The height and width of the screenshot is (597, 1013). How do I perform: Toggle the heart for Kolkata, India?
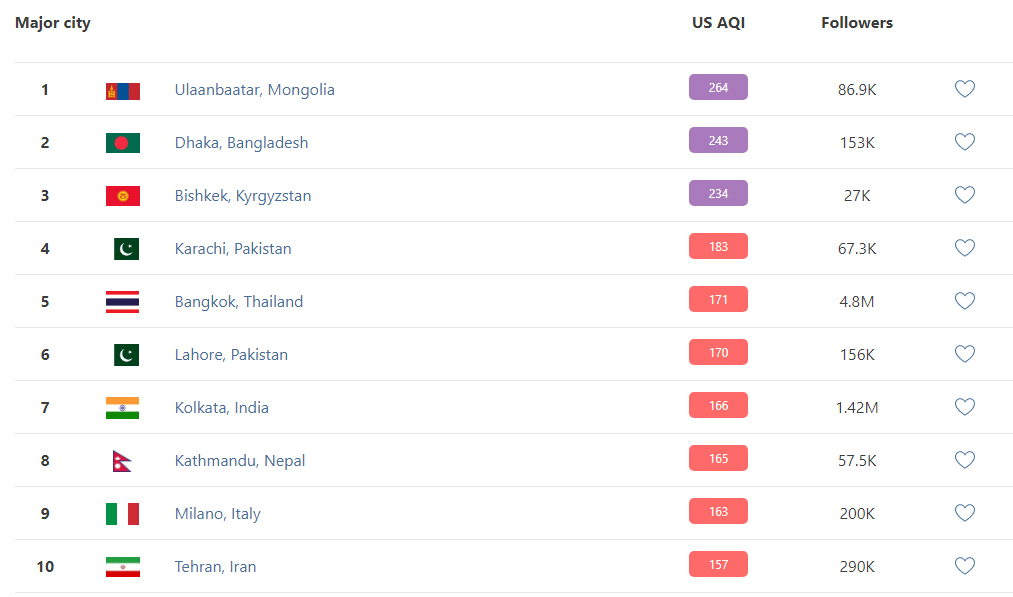click(x=964, y=407)
